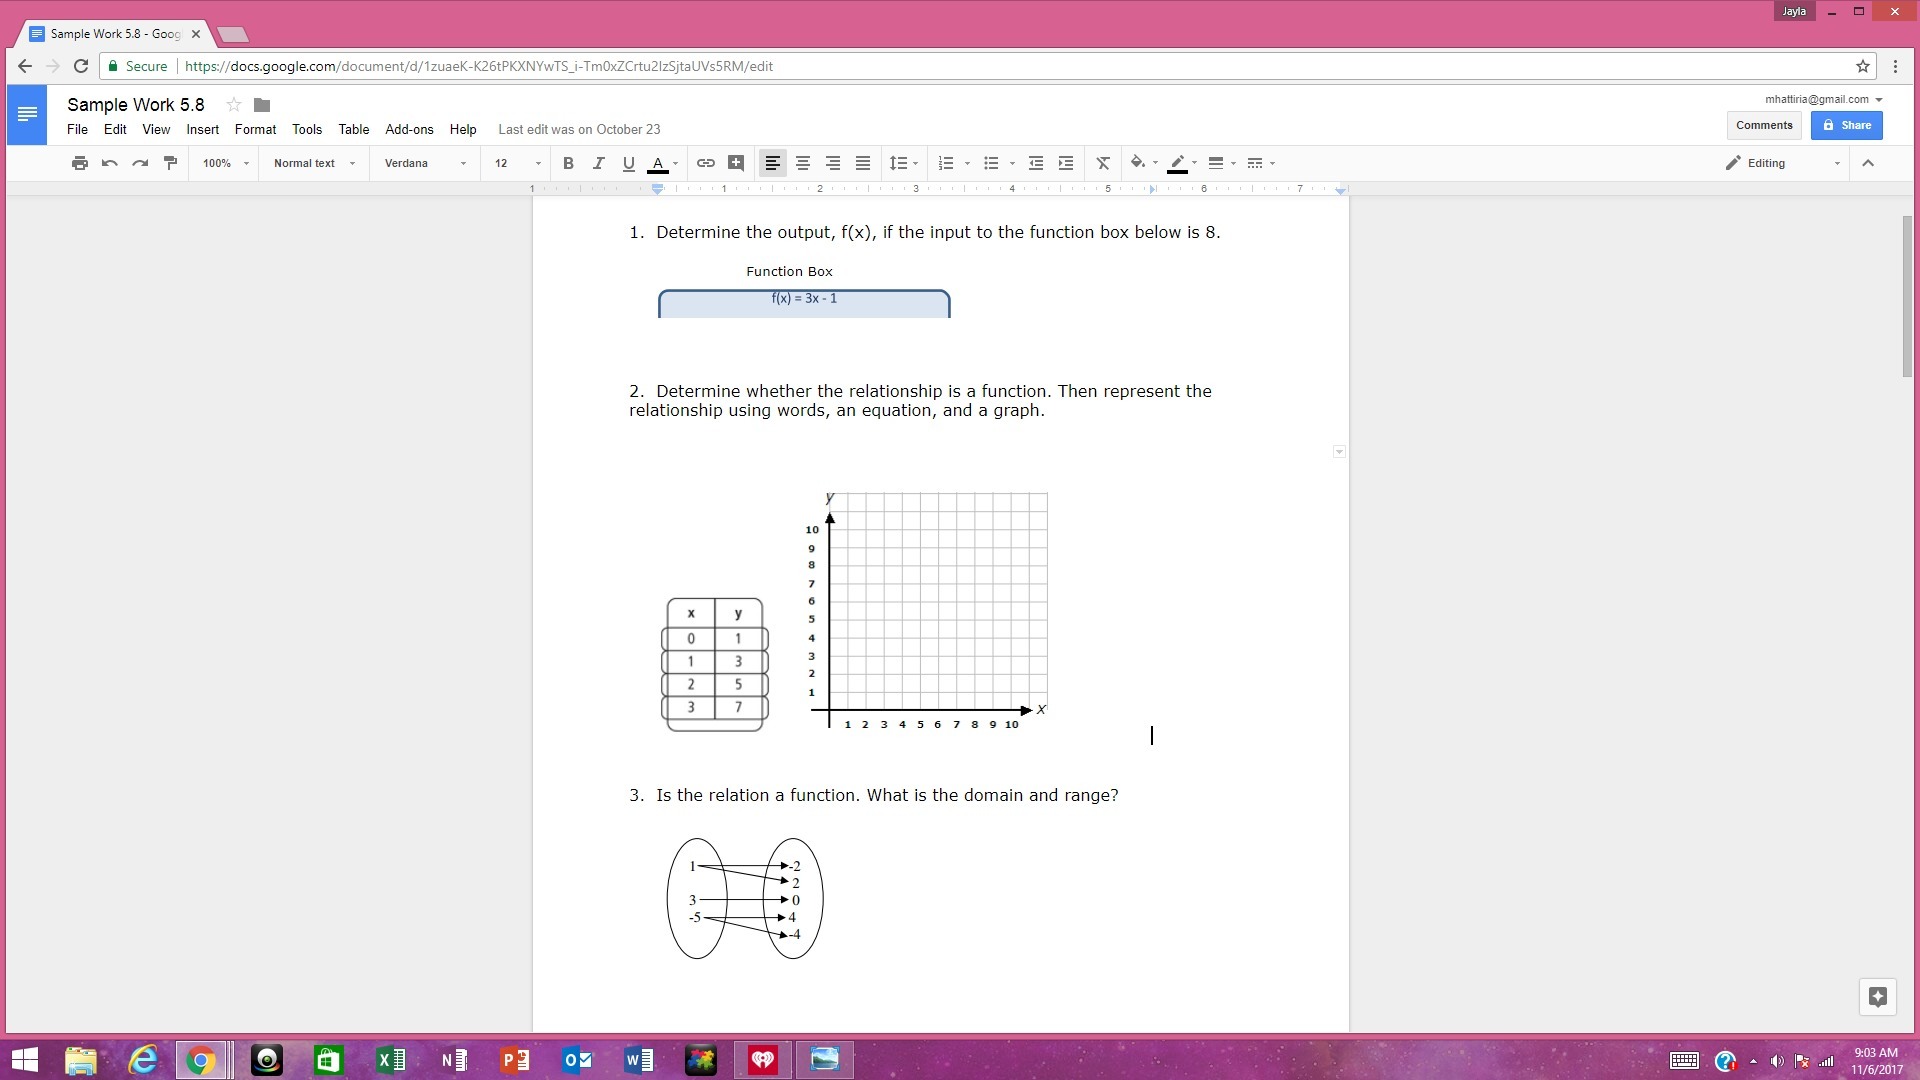Toggle bold formatting
The height and width of the screenshot is (1080, 1920).
568,163
